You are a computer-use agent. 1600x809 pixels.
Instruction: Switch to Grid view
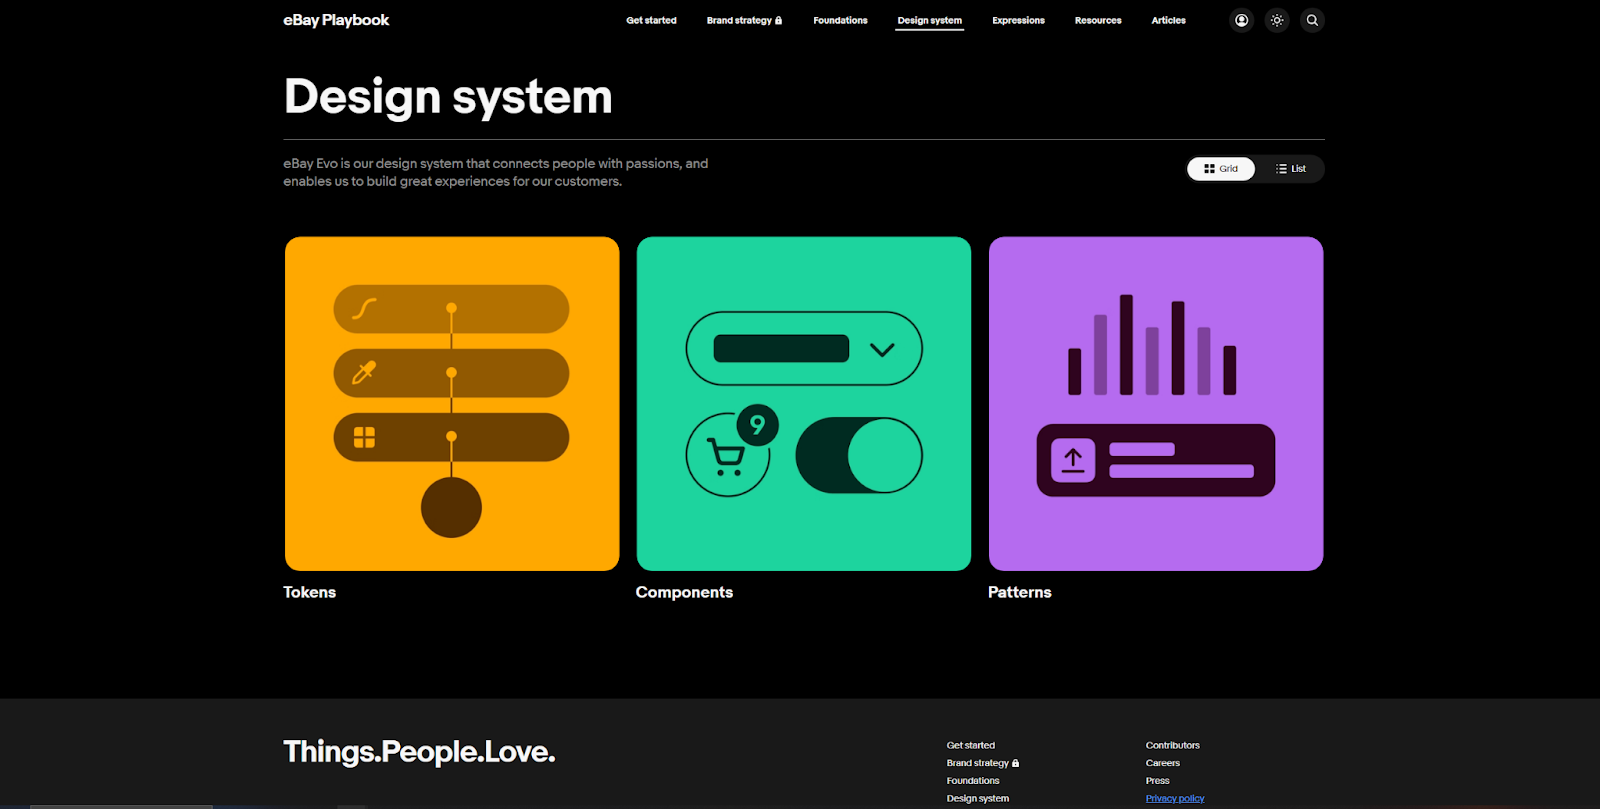(1221, 169)
